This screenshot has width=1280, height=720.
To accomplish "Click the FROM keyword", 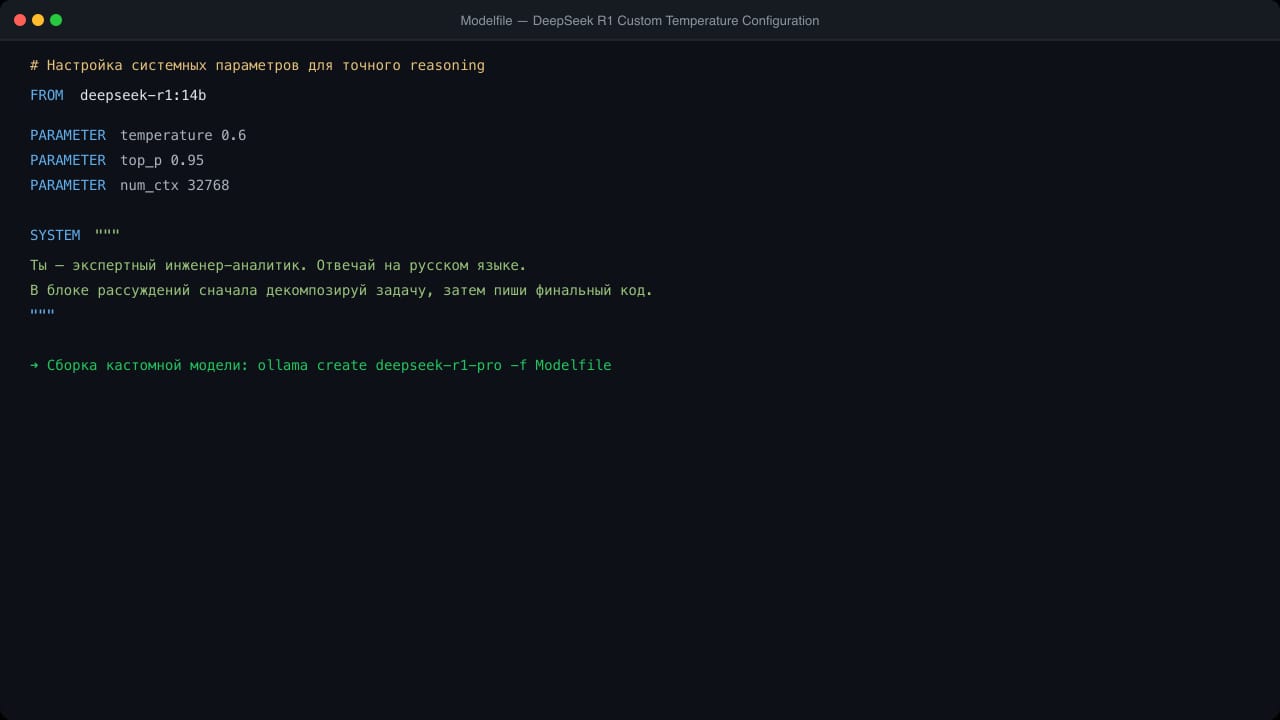I will [47, 95].
